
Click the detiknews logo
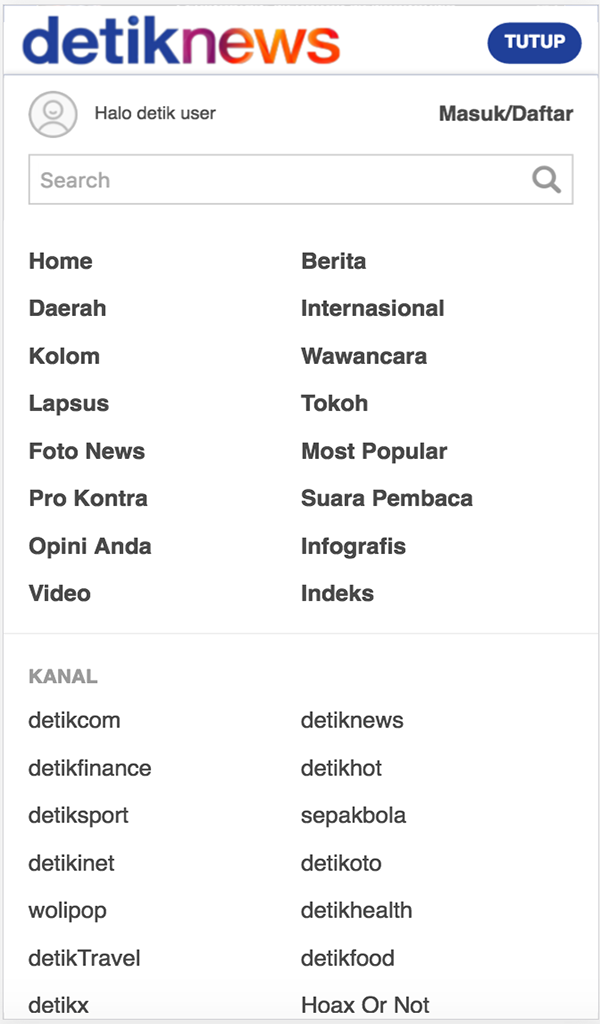[183, 43]
